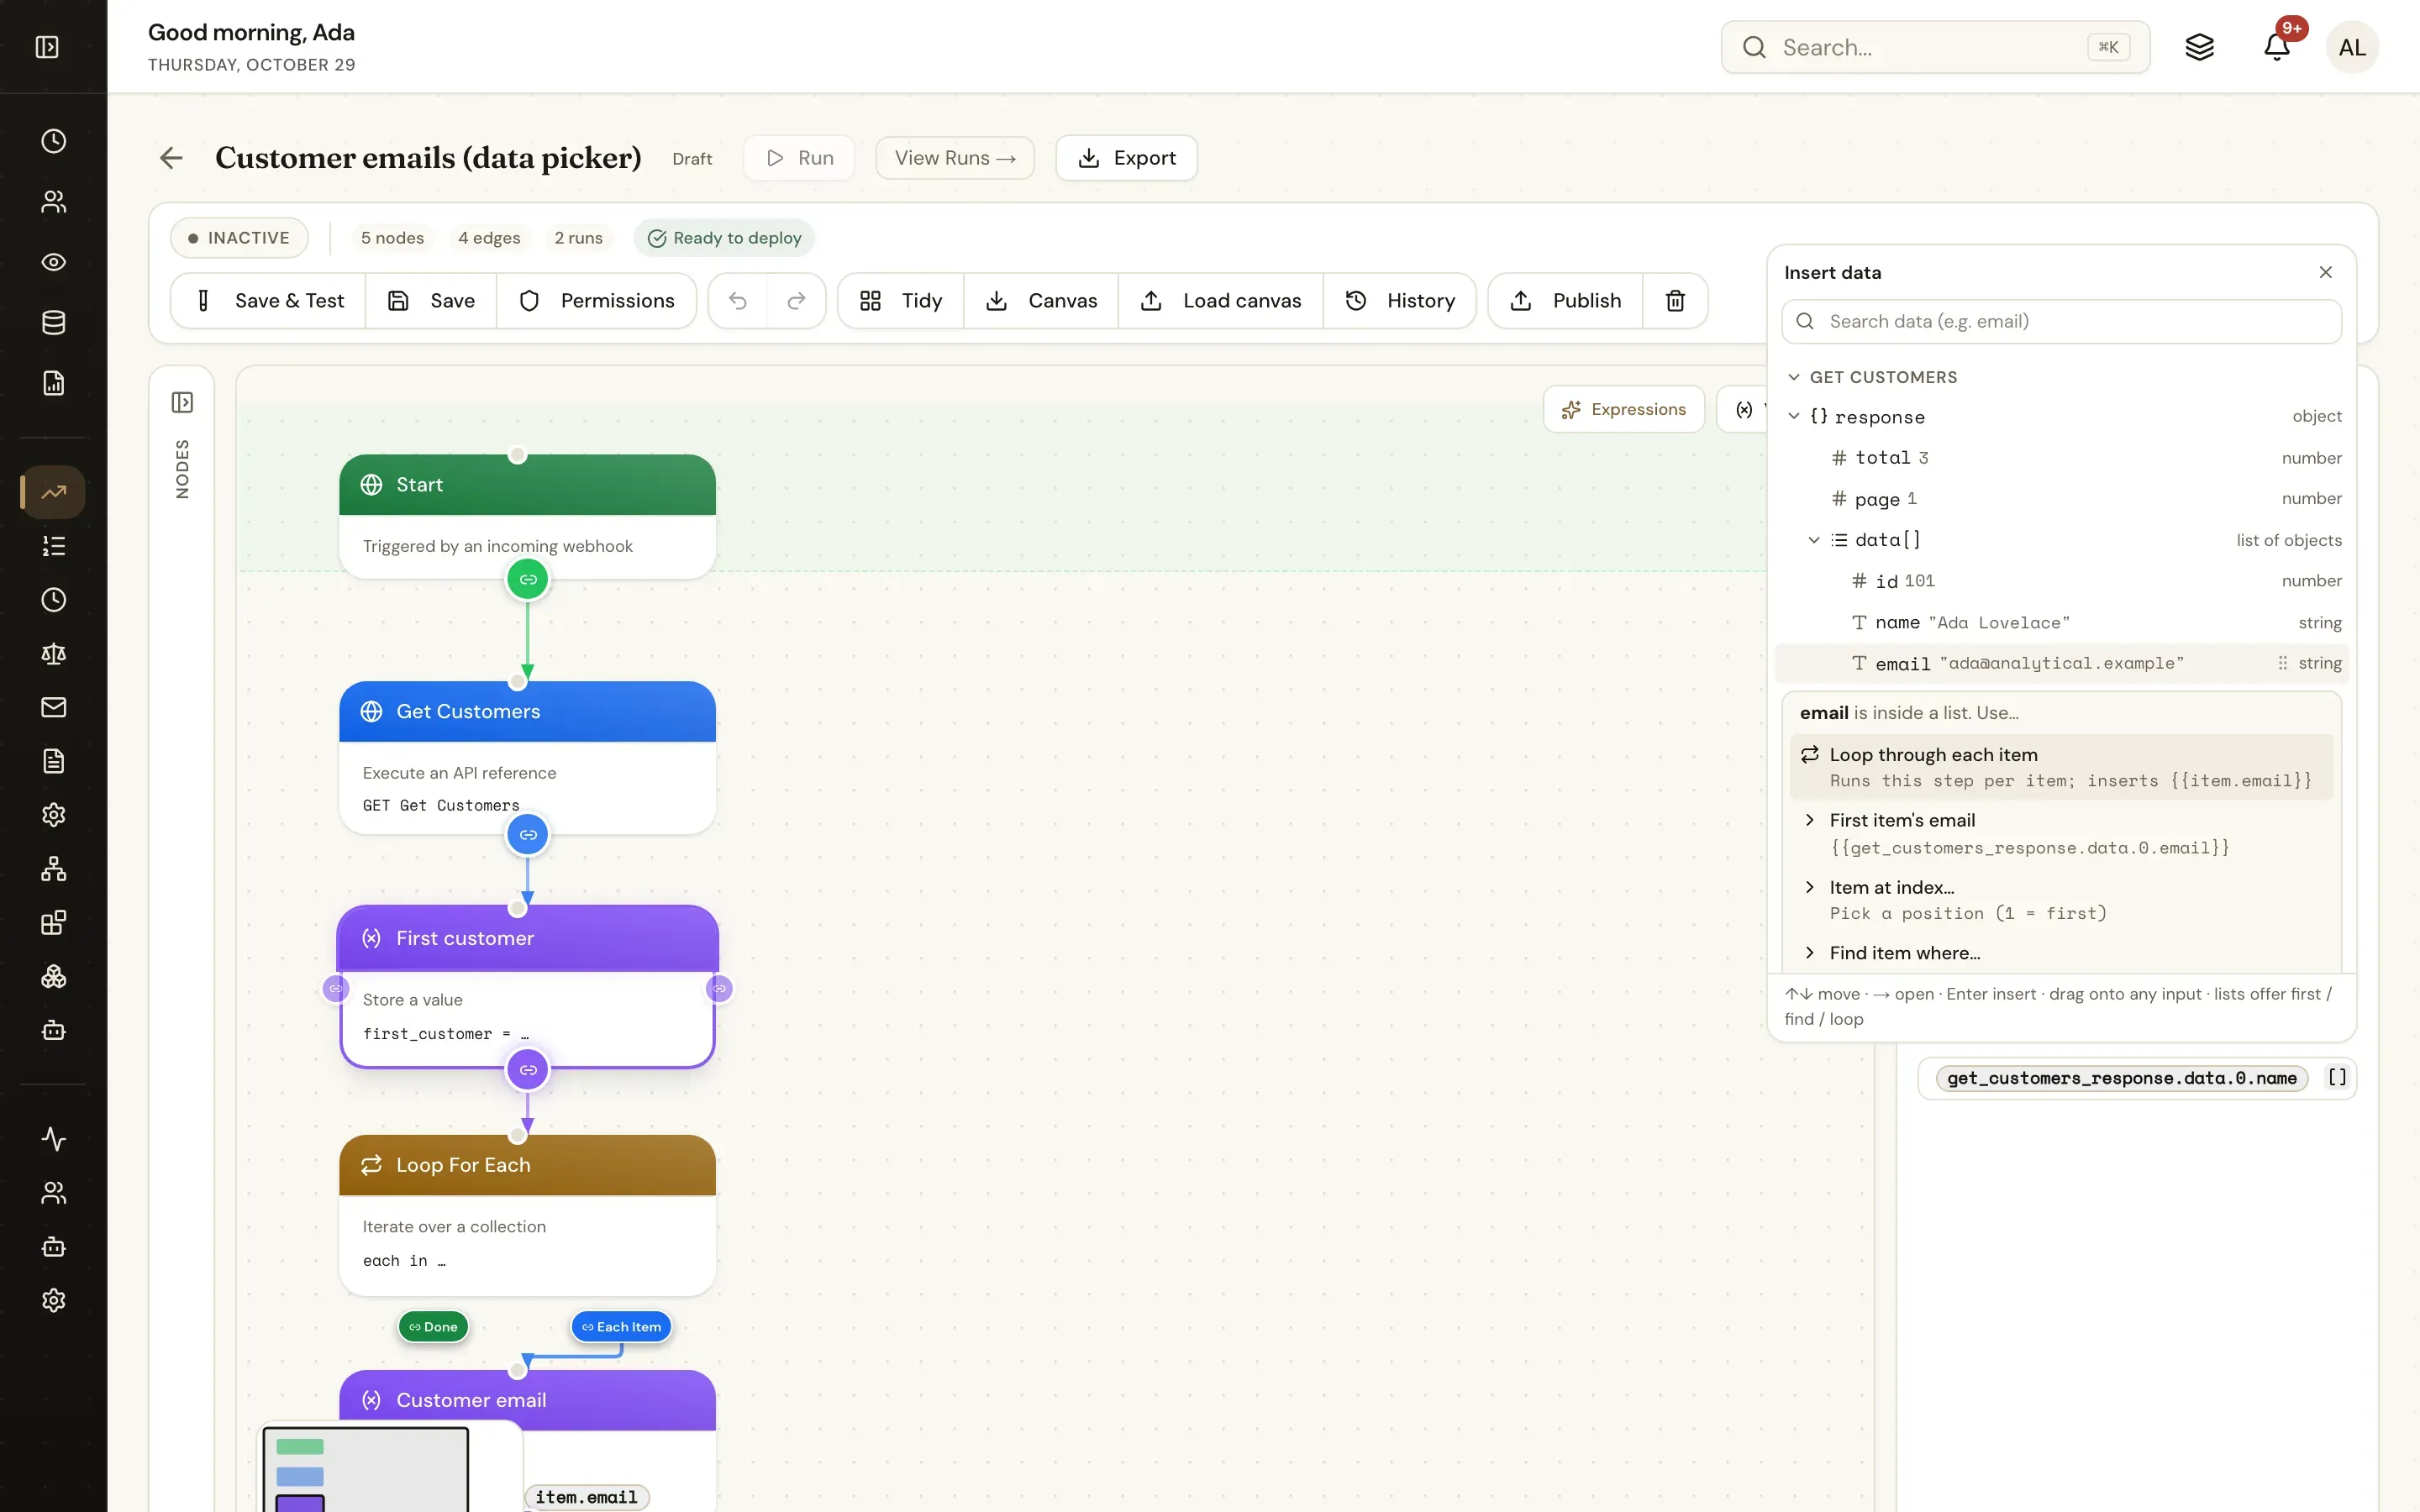Screen dimensions: 2420x1512
Task: Expand the First item's email option
Action: (x=1809, y=820)
